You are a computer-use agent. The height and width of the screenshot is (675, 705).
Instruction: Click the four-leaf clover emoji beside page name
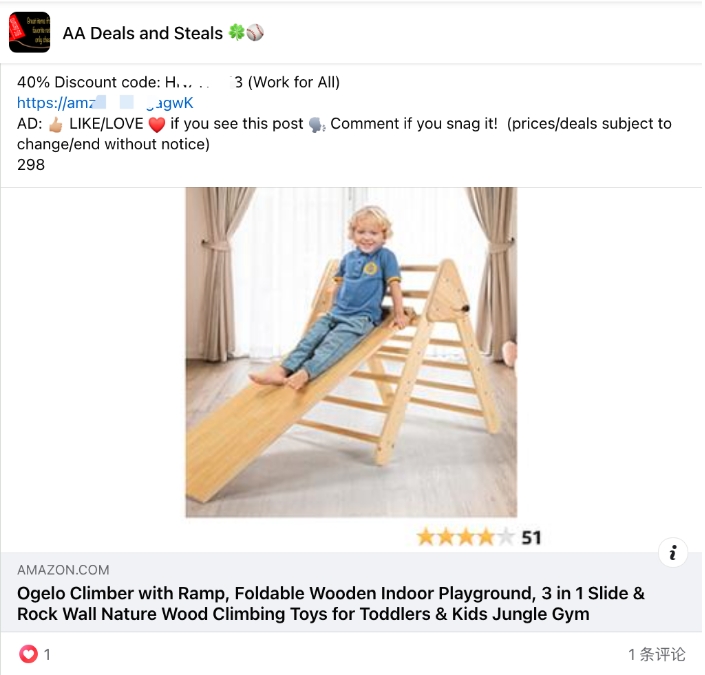pos(236,32)
